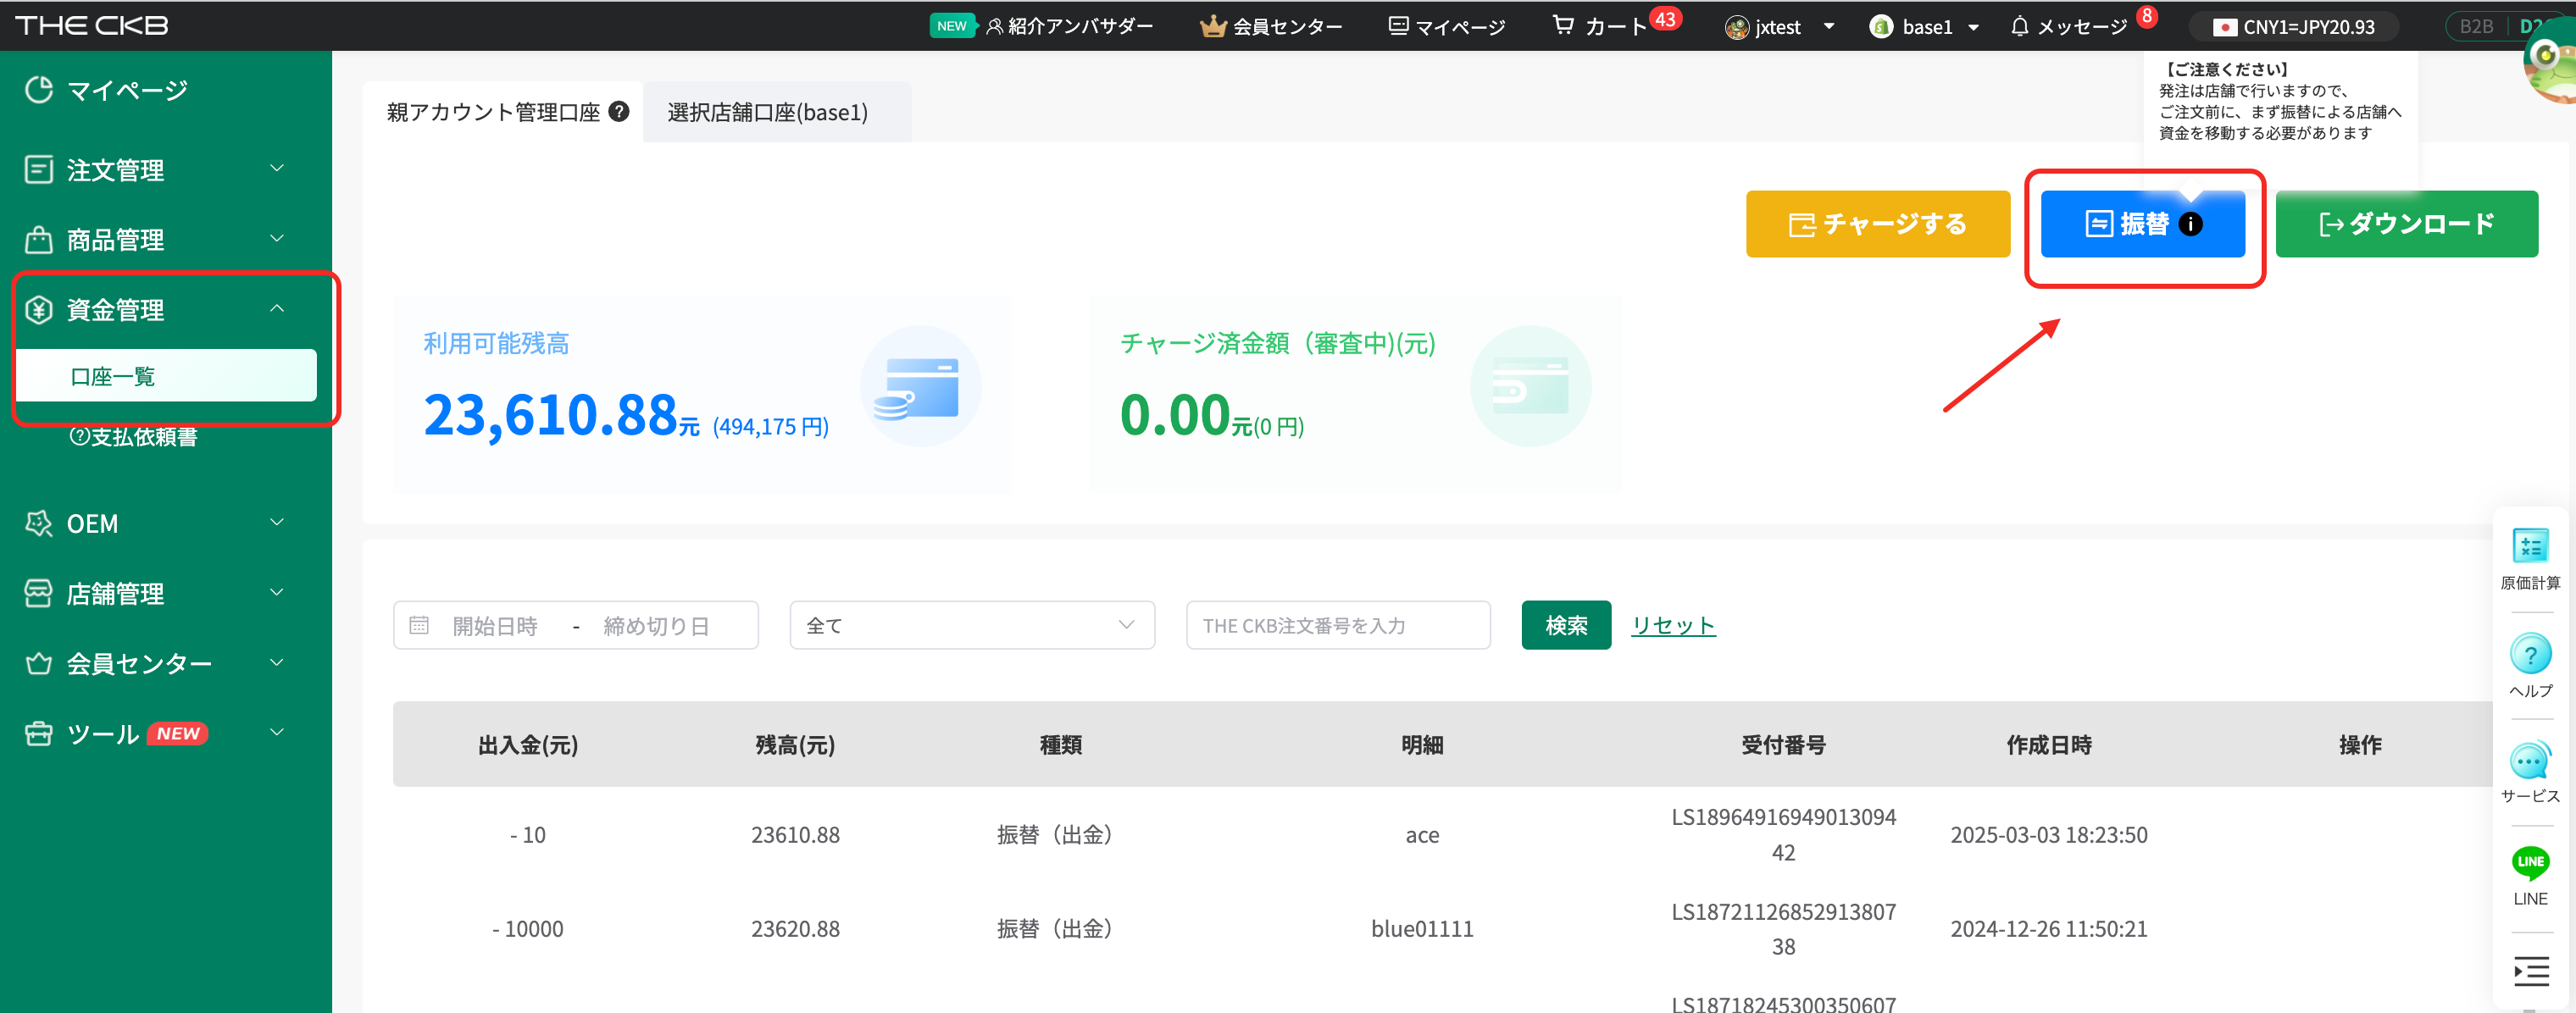Collapse the floating side panel menu icon

click(2530, 971)
